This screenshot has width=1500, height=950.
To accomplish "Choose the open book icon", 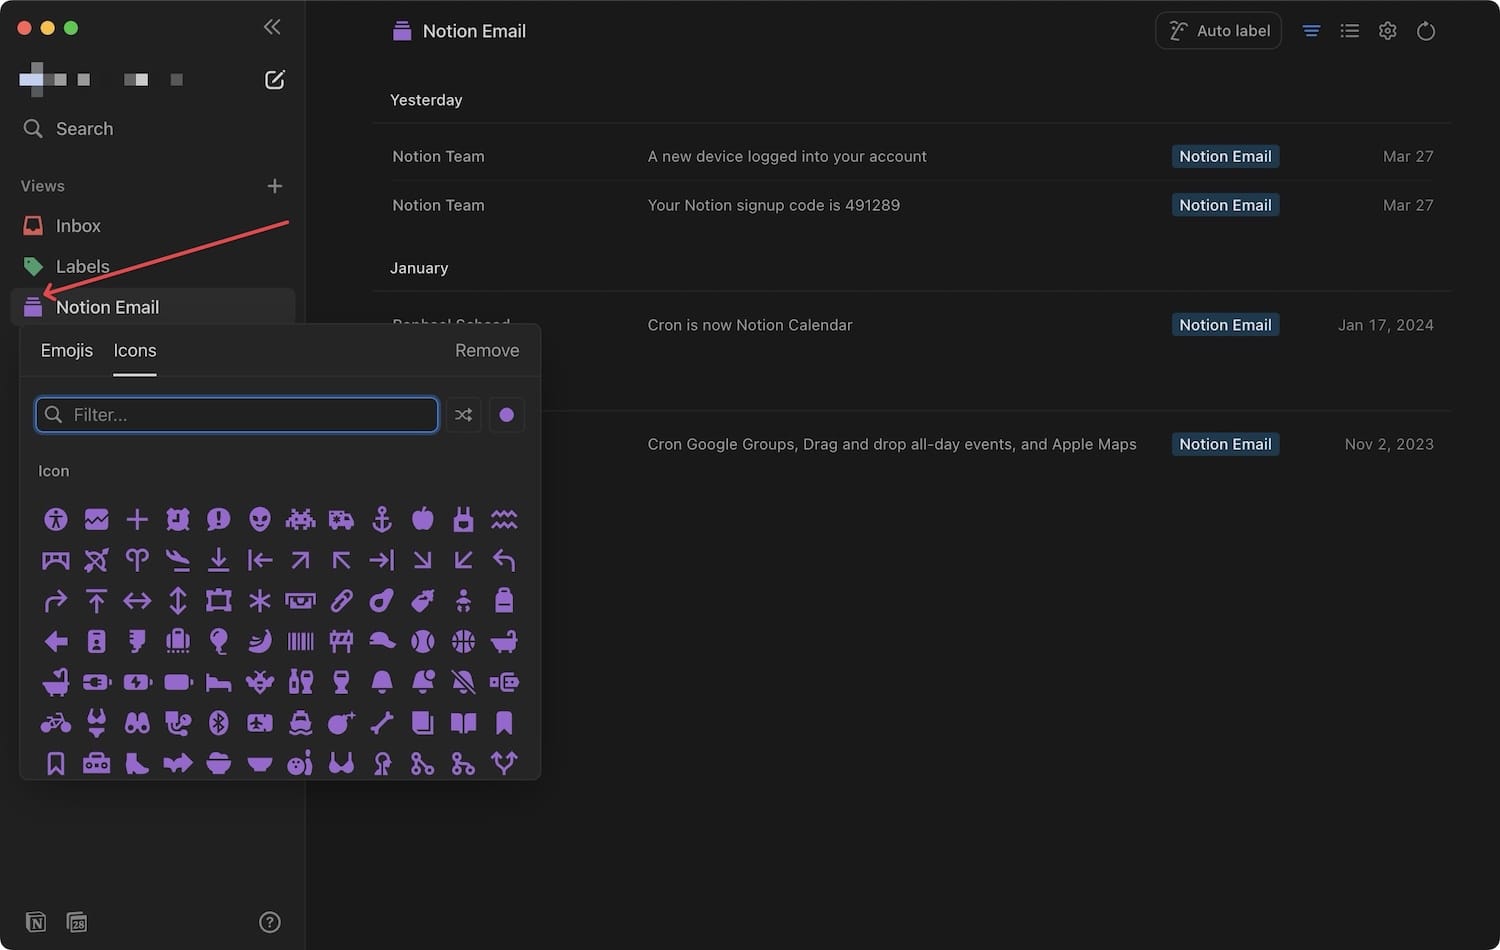I will coord(463,723).
